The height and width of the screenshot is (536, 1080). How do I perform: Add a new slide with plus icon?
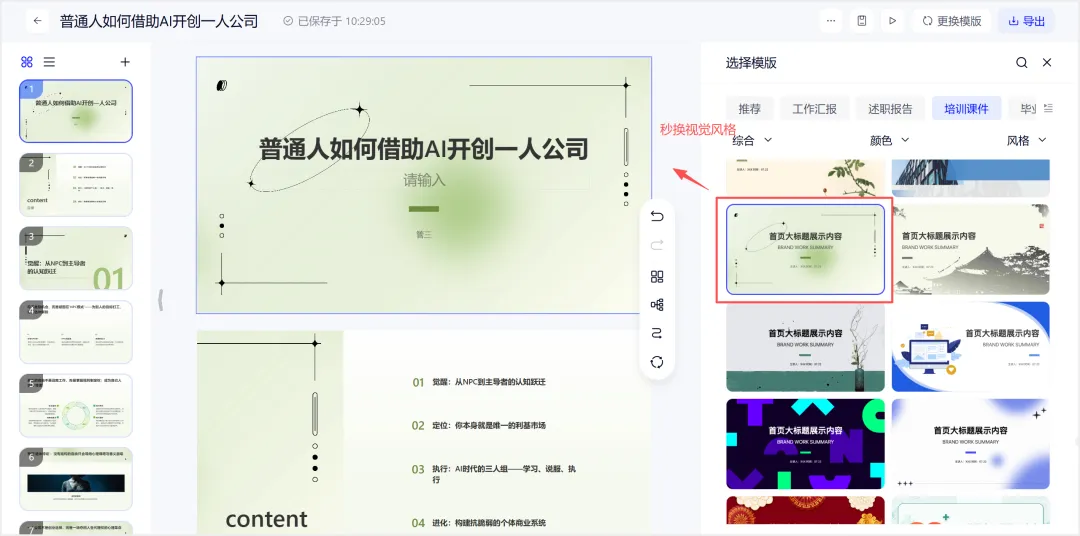click(x=125, y=62)
